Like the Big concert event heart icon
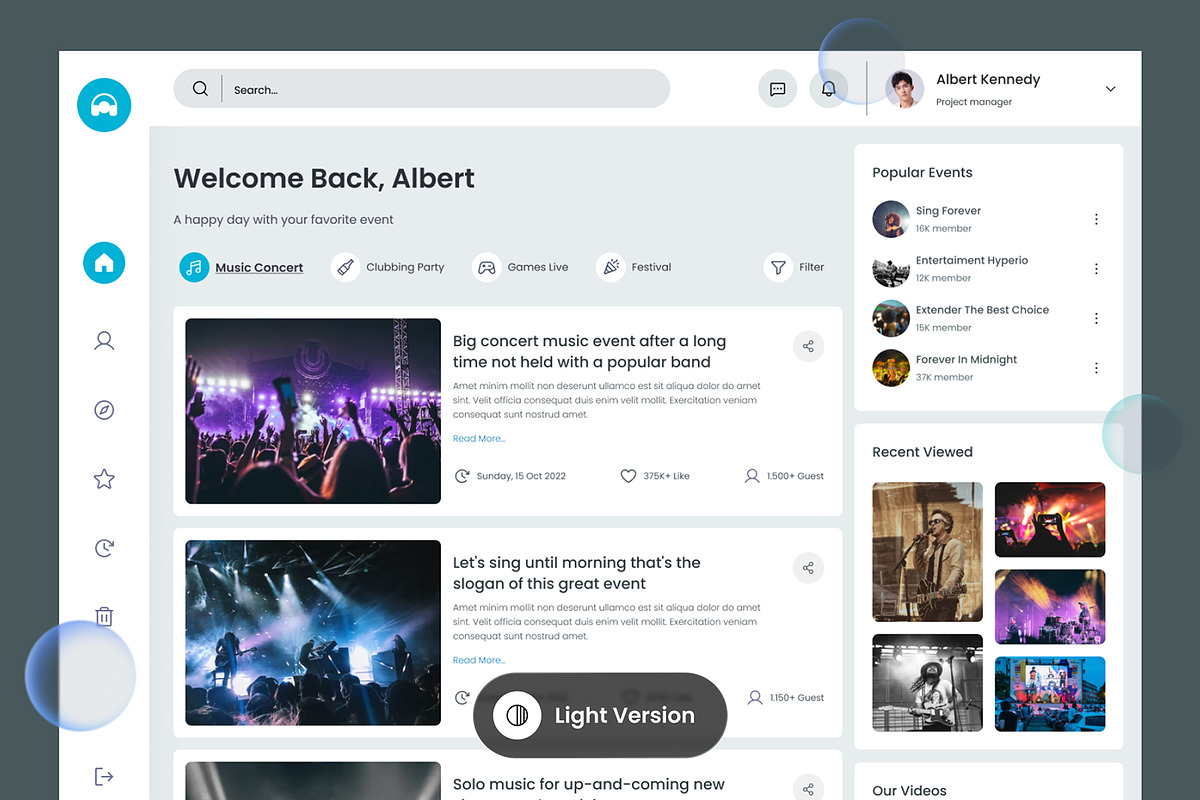Screen dimensions: 1200x800 [x=628, y=476]
